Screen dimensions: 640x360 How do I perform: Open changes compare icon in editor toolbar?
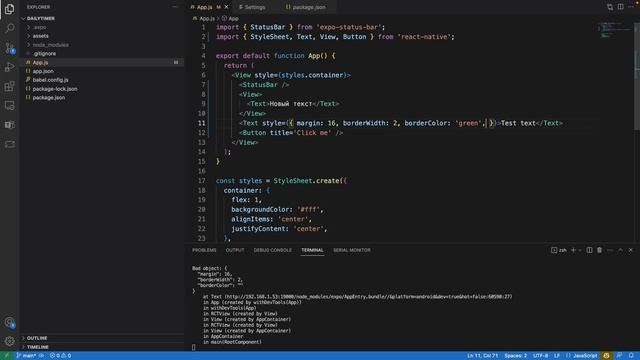pyautogui.click(x=610, y=7)
